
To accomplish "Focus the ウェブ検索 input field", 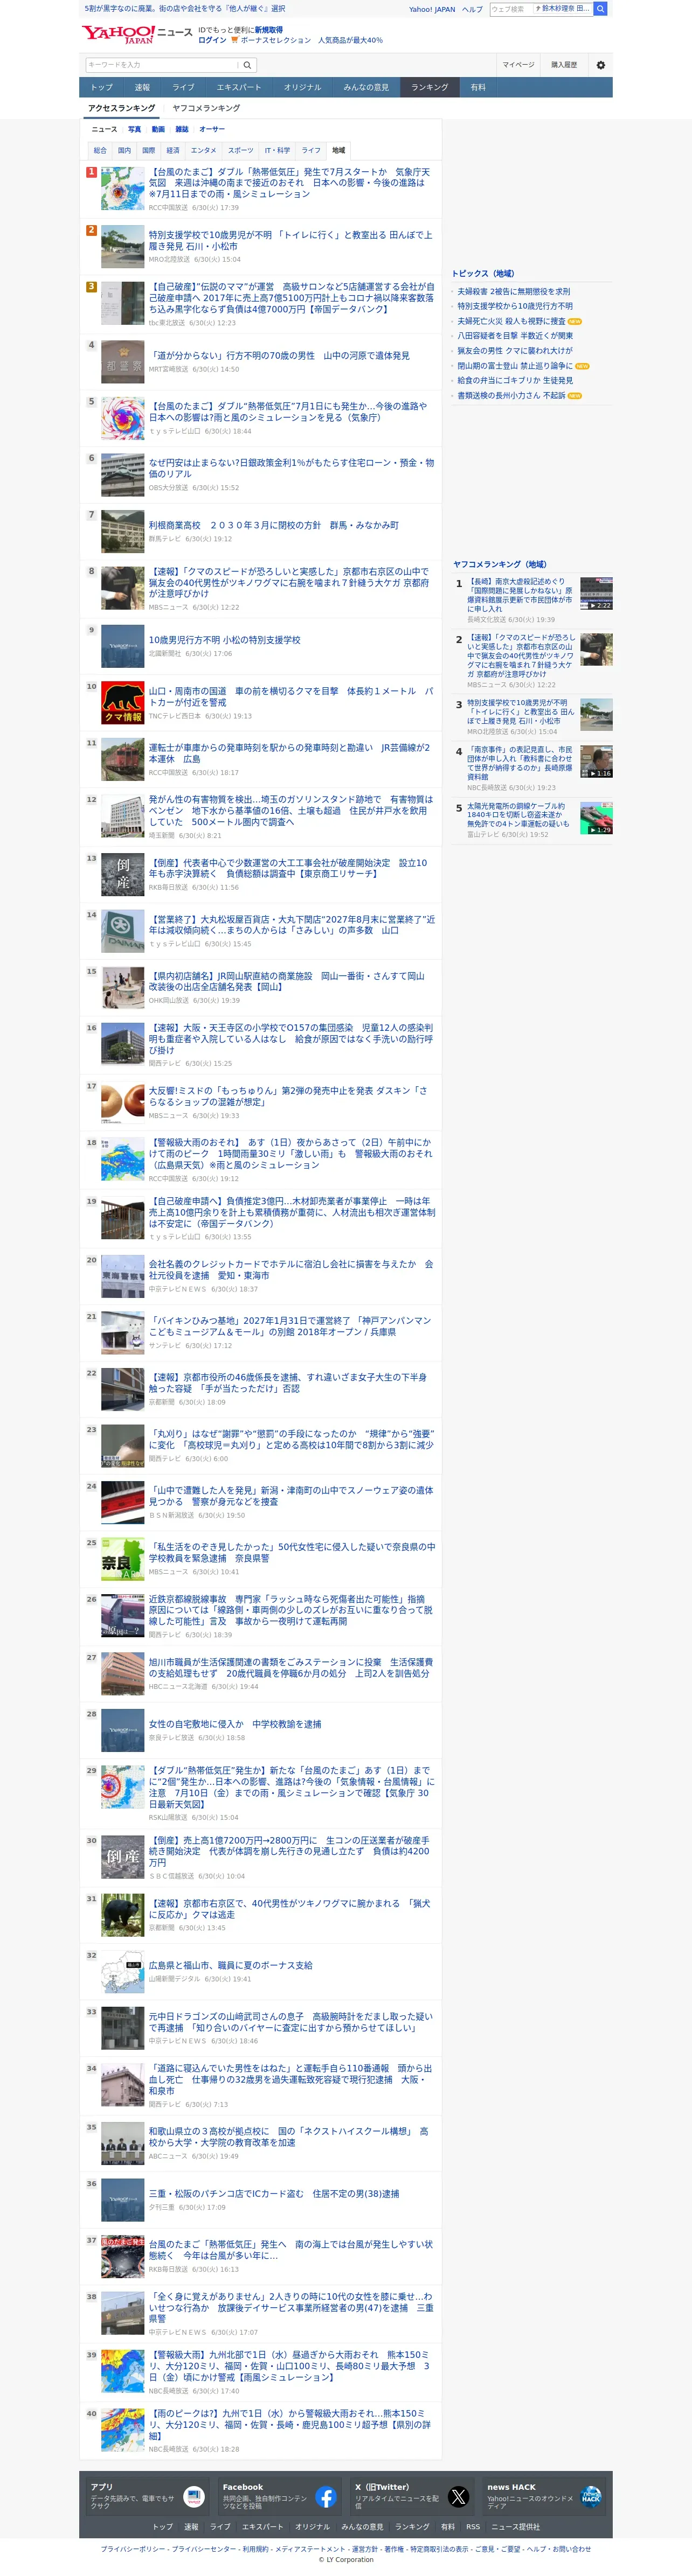I will click(510, 9).
